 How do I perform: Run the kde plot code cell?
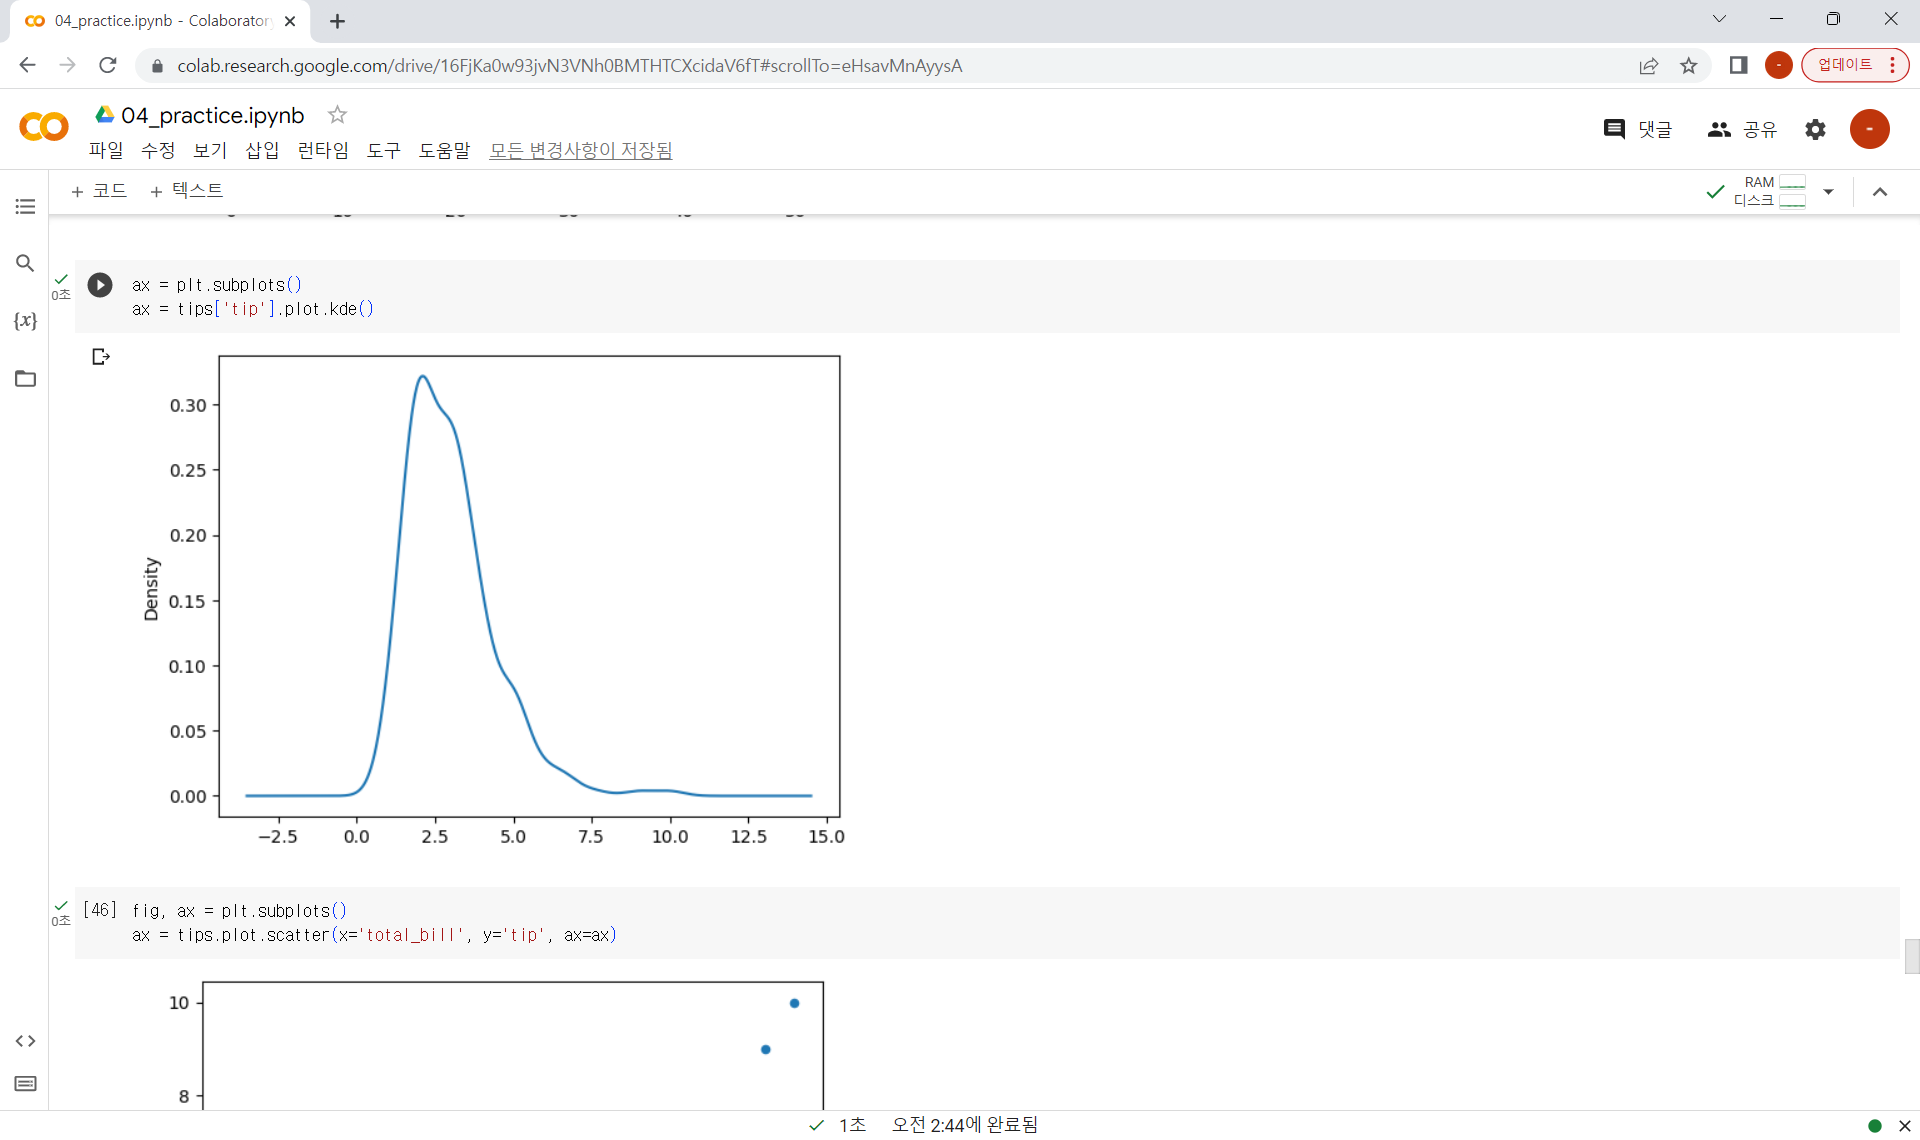pyautogui.click(x=100, y=285)
